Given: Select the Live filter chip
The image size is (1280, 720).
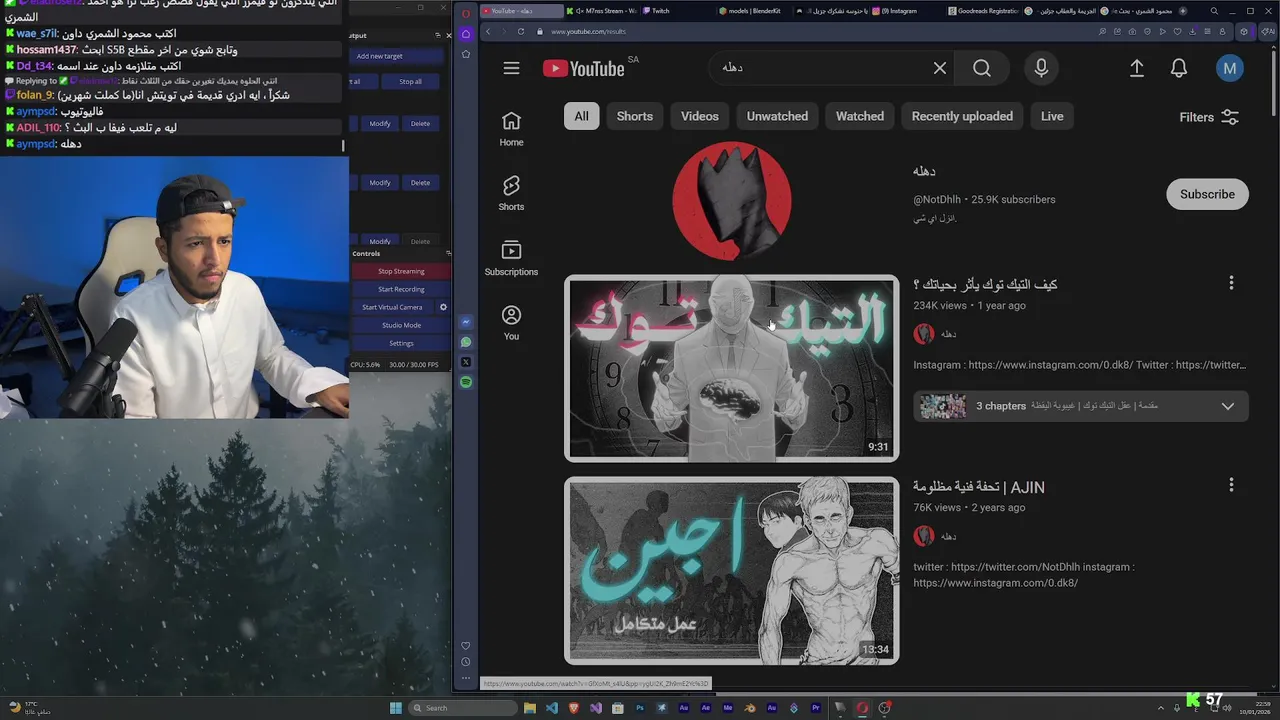Looking at the screenshot, I should [1052, 116].
